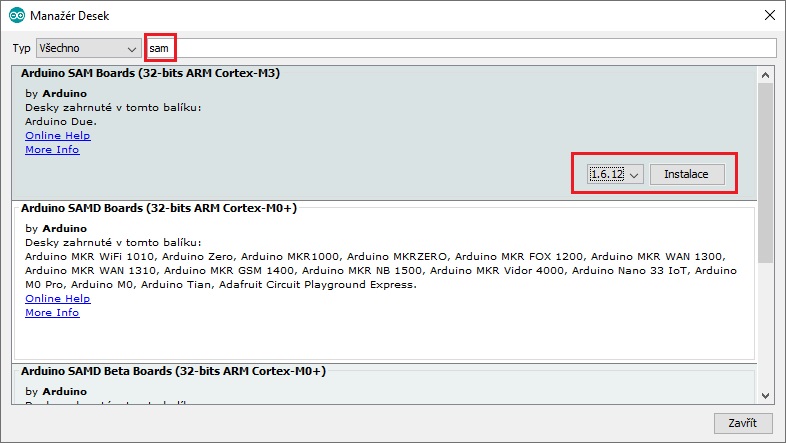
Task: Open Online Help link for Arduino SAMD Boards
Action: click(58, 298)
